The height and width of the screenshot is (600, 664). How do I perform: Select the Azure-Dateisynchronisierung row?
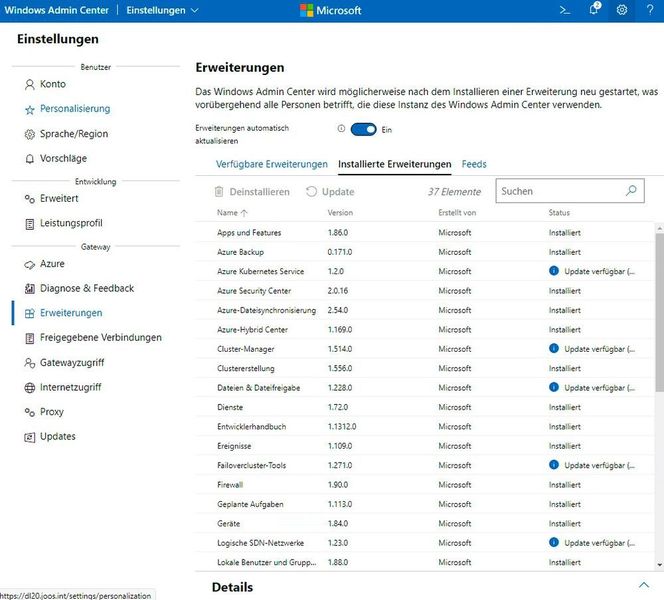click(x=425, y=310)
